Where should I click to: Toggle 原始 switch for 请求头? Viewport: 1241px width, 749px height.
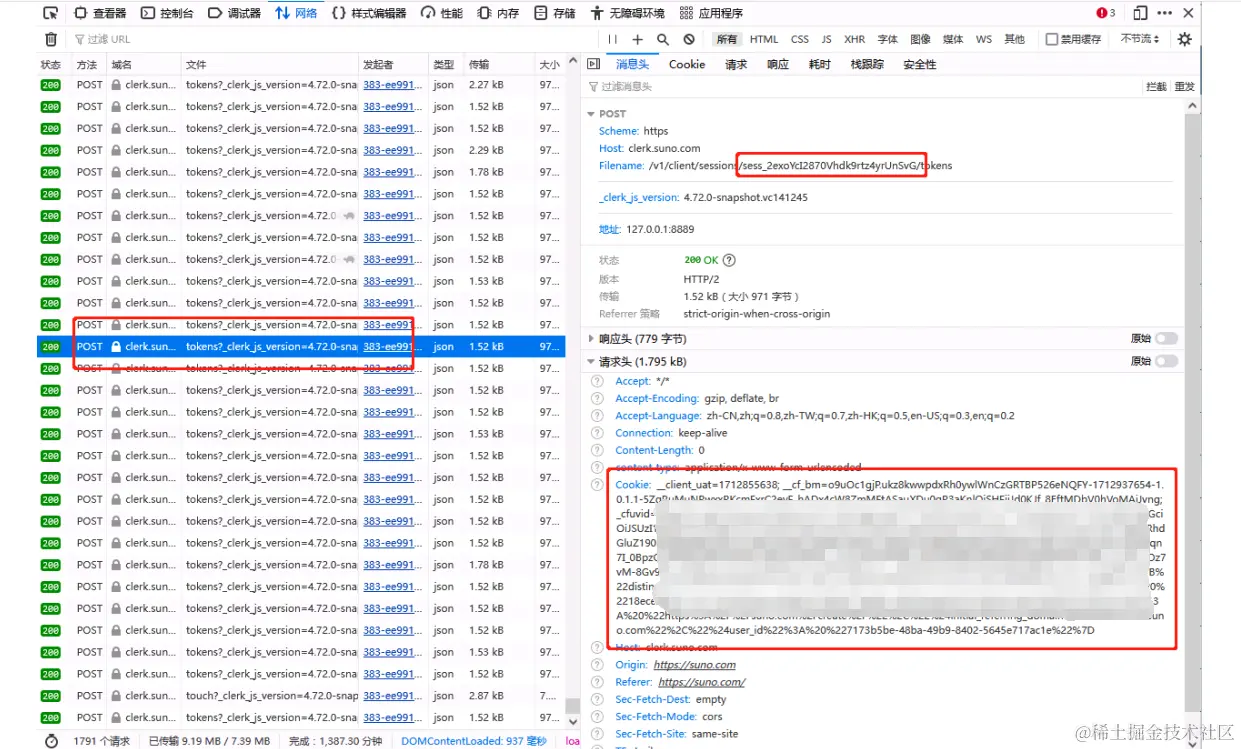click(1166, 361)
